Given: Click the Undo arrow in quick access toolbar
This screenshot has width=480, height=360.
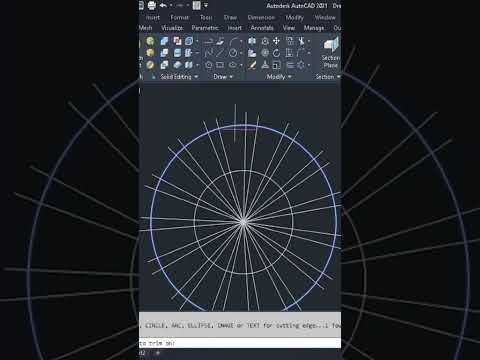Looking at the screenshot, I should click(x=163, y=5).
